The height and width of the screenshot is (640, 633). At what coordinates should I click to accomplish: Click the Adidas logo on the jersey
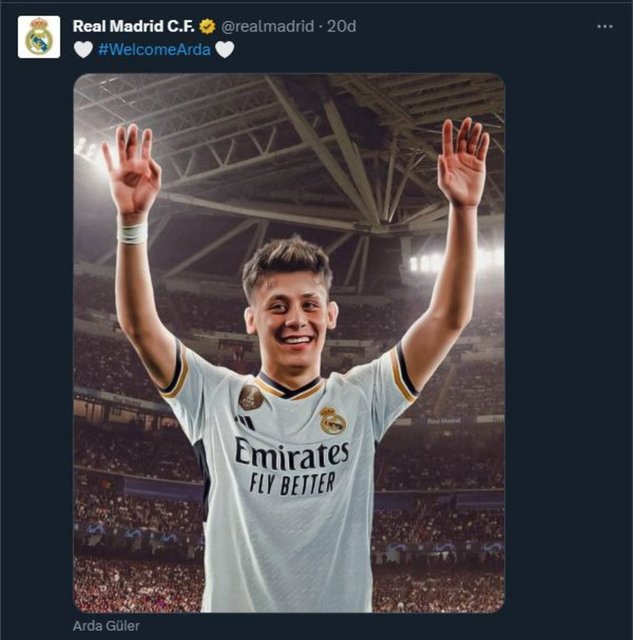245,423
